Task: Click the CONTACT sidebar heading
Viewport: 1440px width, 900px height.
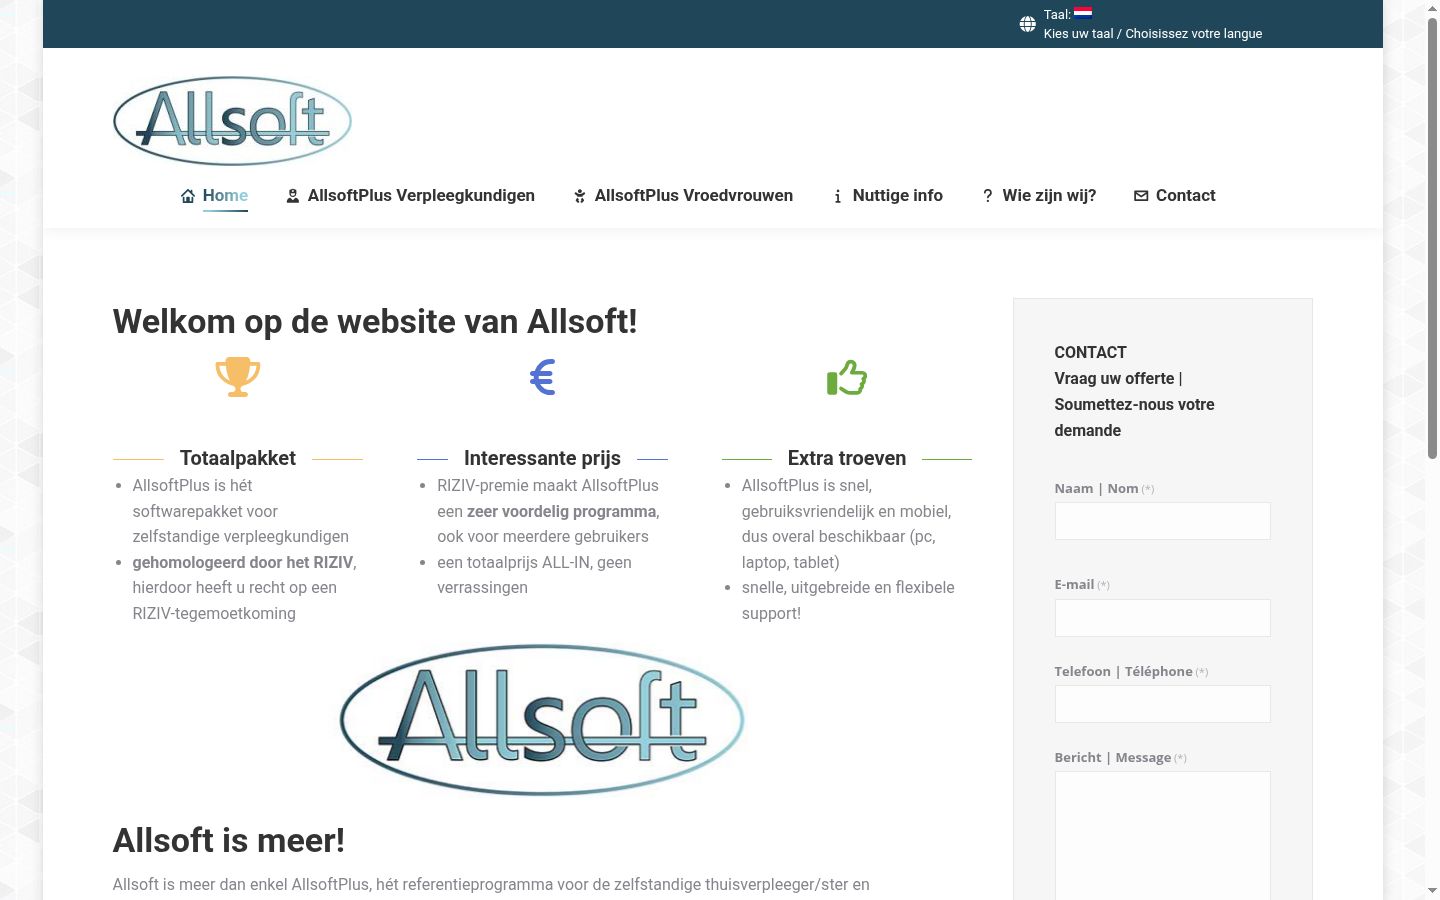Action: pyautogui.click(x=1090, y=352)
